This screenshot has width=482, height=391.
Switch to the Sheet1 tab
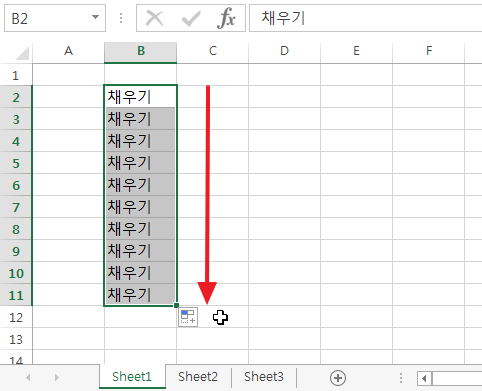[x=132, y=377]
